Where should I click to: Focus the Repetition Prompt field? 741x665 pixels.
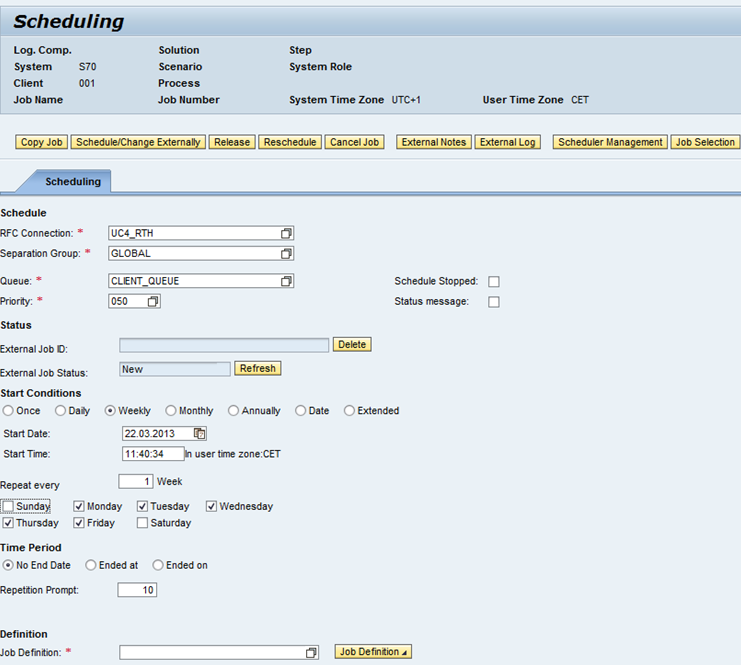tap(137, 590)
